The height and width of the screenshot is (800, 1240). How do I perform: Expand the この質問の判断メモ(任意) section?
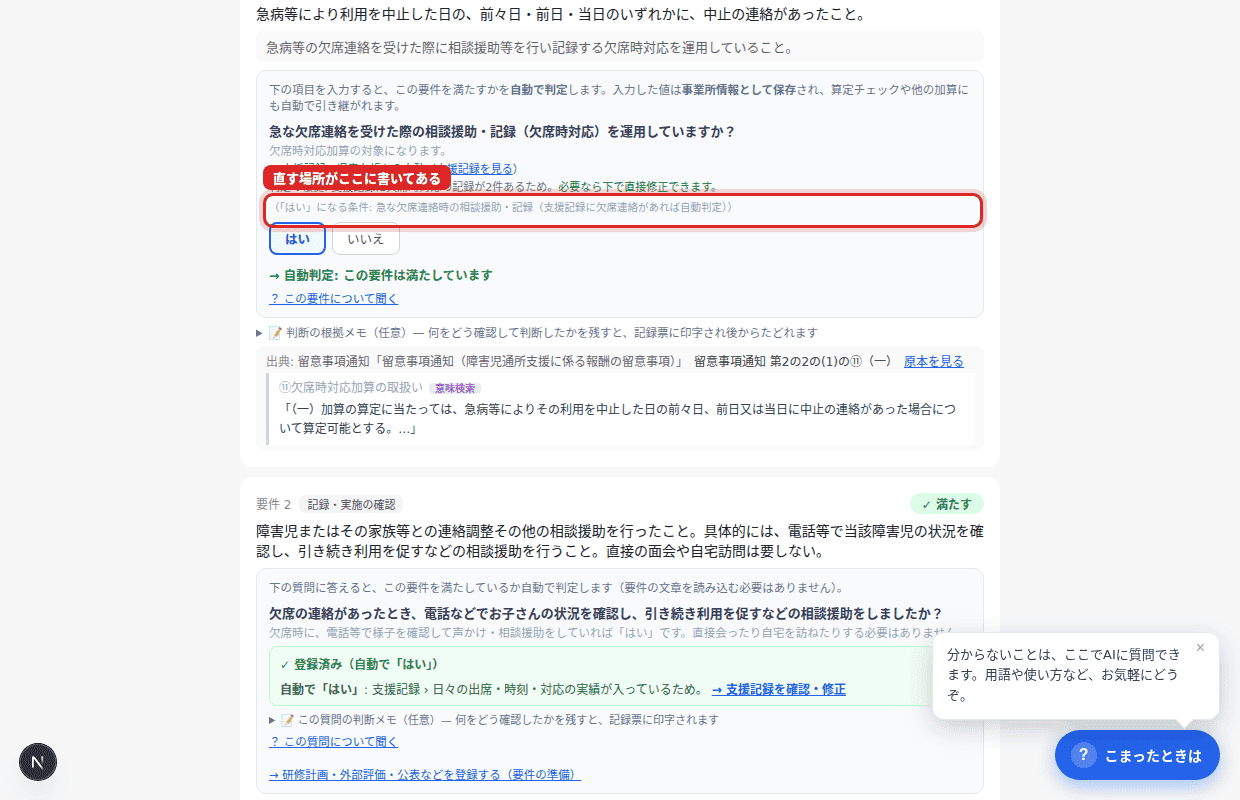[x=494, y=719]
